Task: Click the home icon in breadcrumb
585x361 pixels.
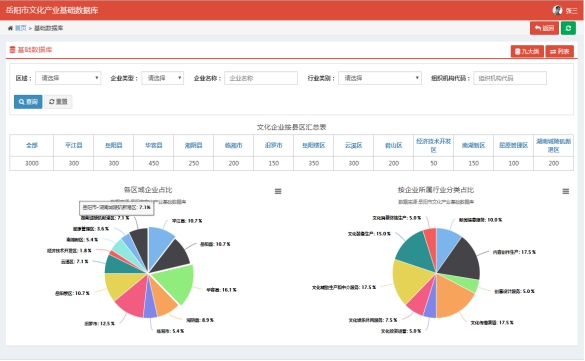Action: (x=10, y=28)
